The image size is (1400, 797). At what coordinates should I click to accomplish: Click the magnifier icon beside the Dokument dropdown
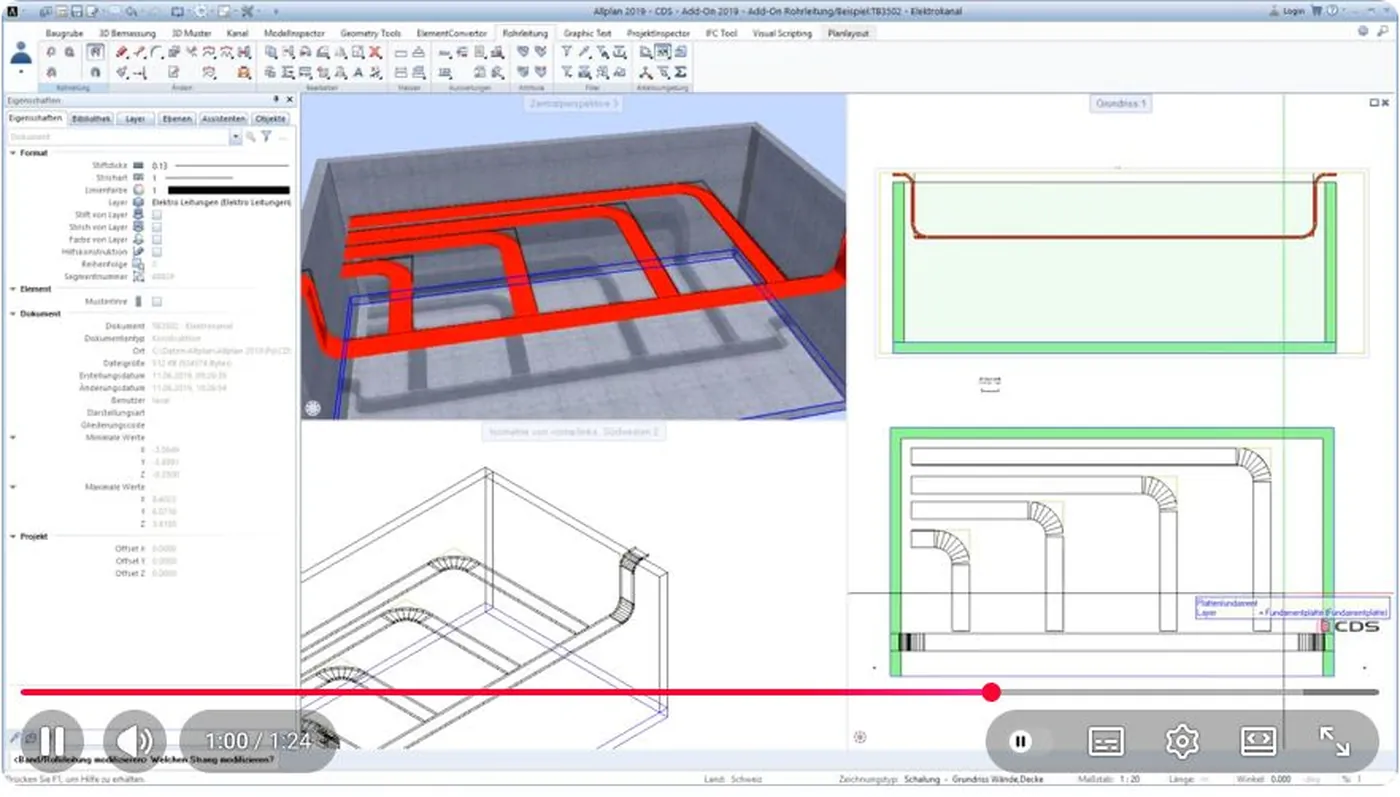[x=251, y=137]
